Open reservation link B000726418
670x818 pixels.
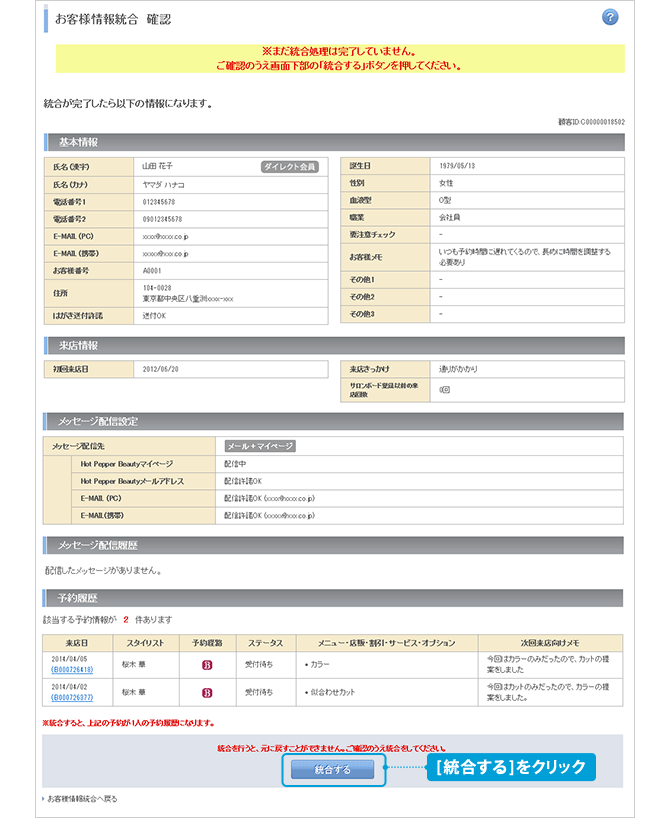[x=72, y=669]
